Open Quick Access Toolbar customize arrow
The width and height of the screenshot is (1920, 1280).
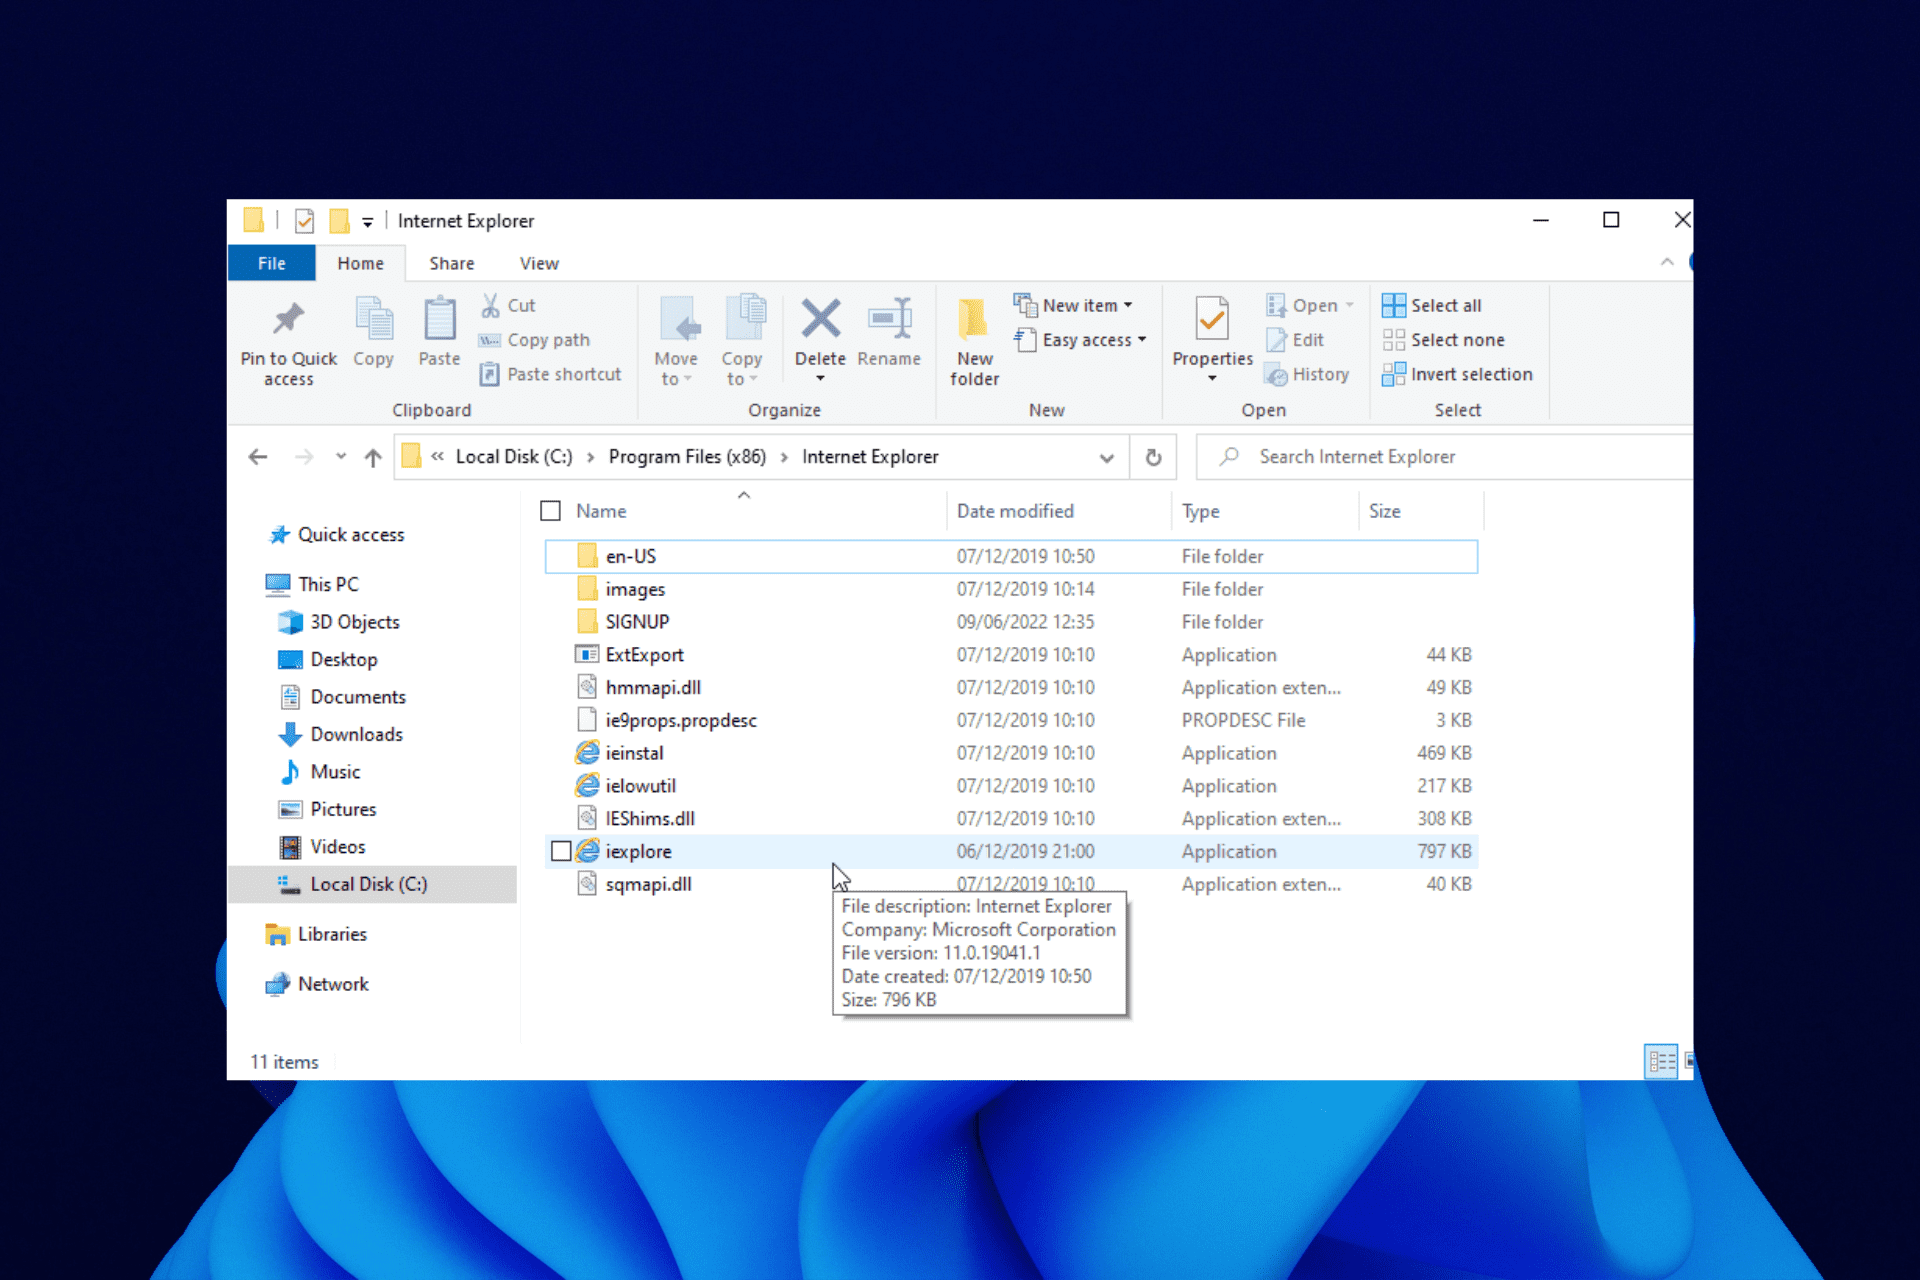367,222
